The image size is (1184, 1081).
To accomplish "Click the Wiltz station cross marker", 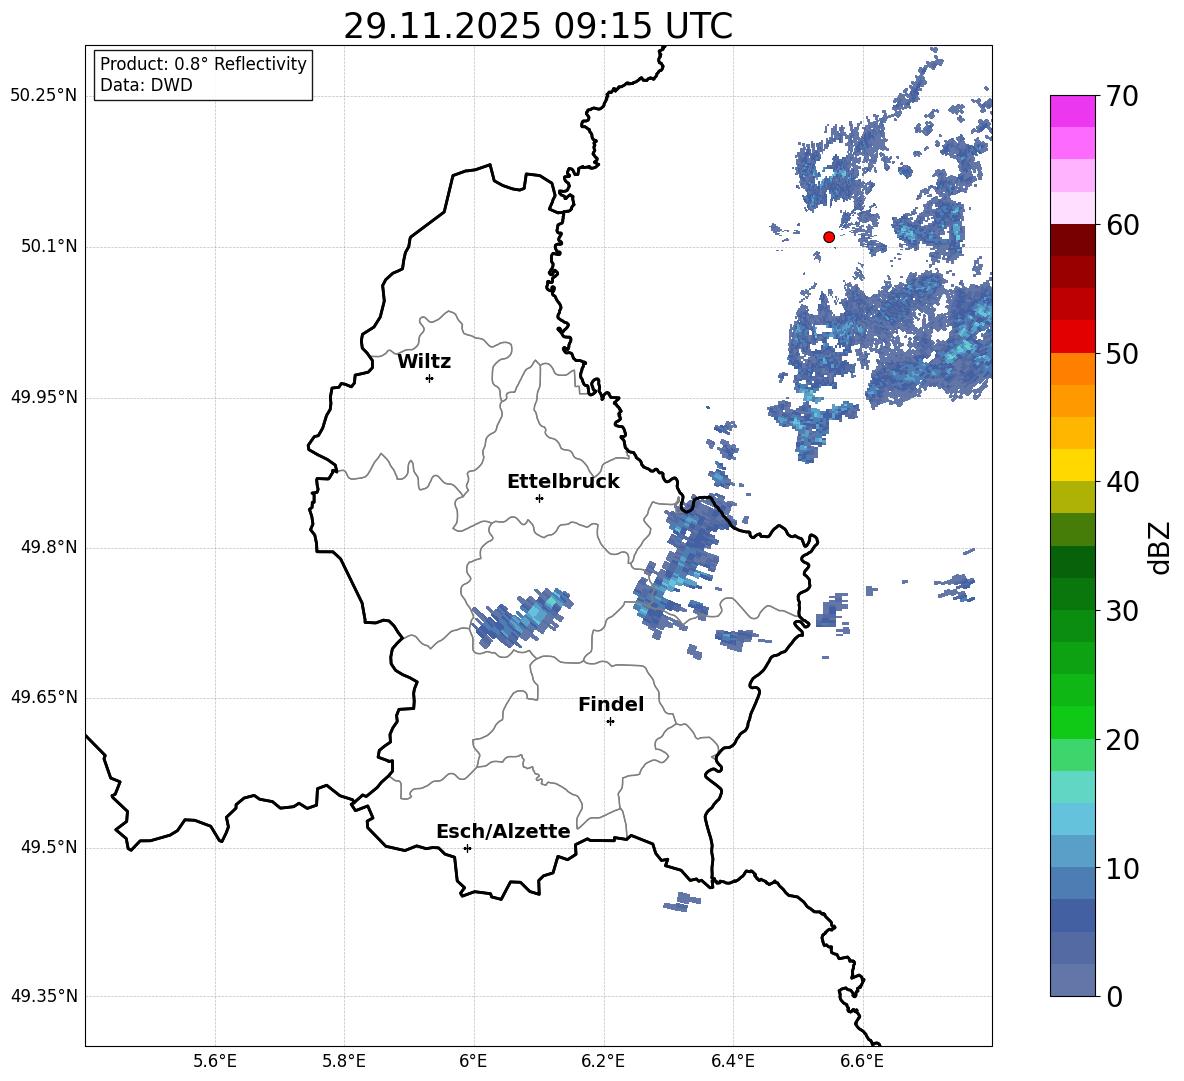I will pos(430,378).
